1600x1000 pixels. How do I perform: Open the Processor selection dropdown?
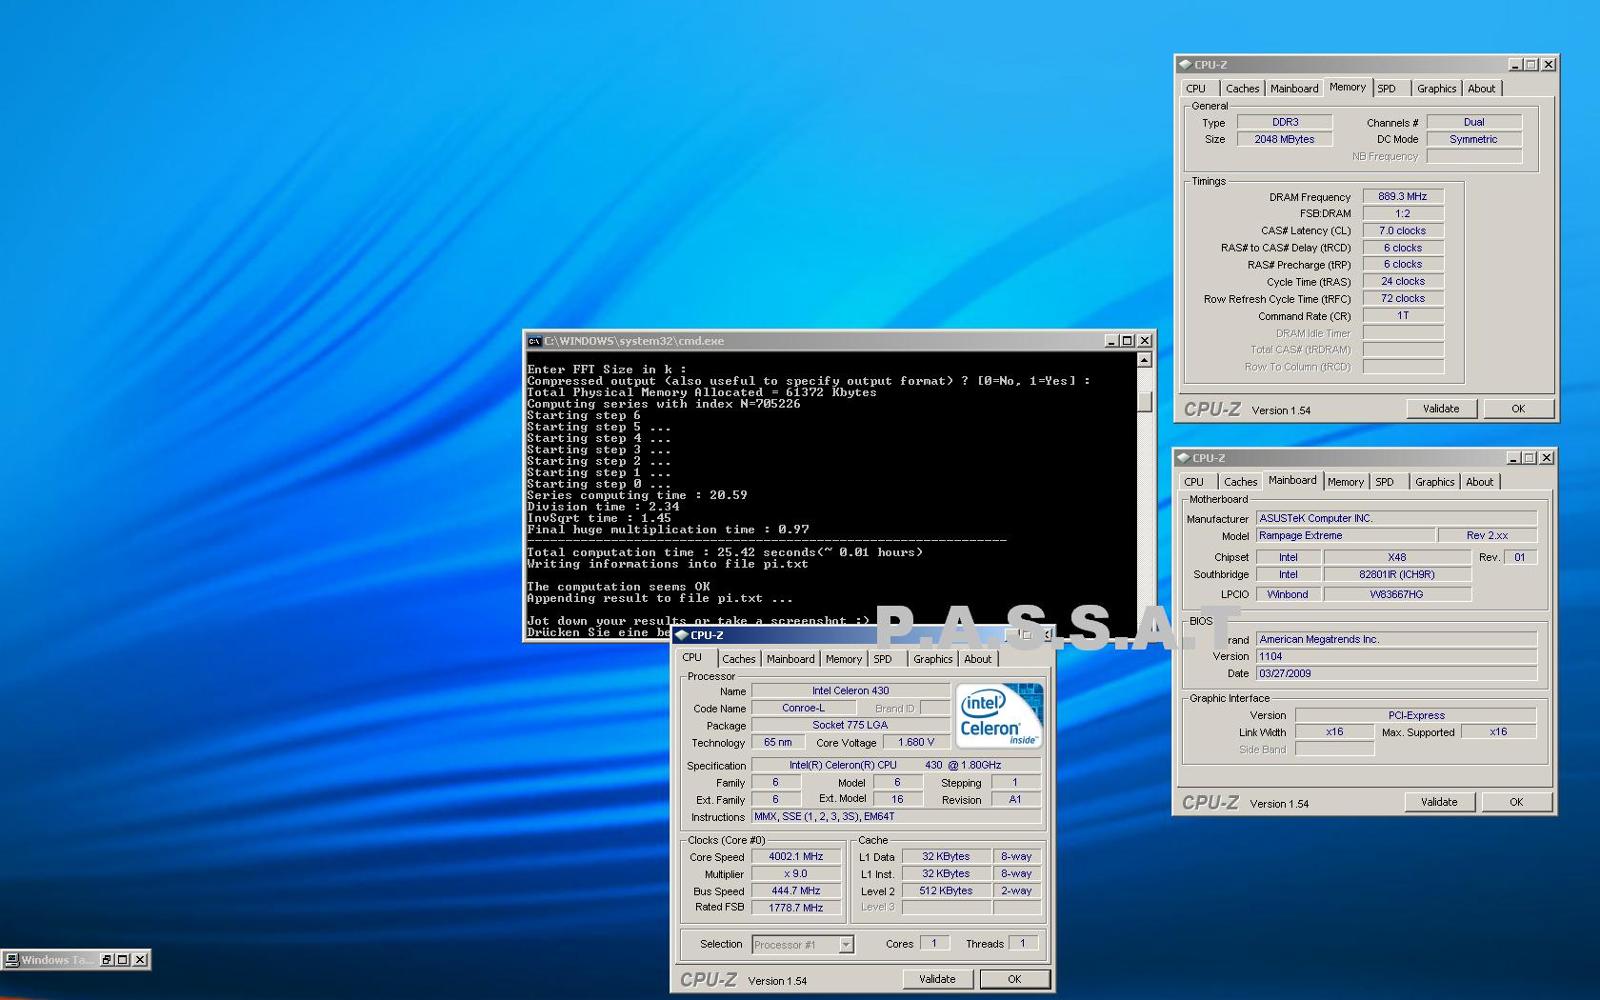pyautogui.click(x=846, y=944)
